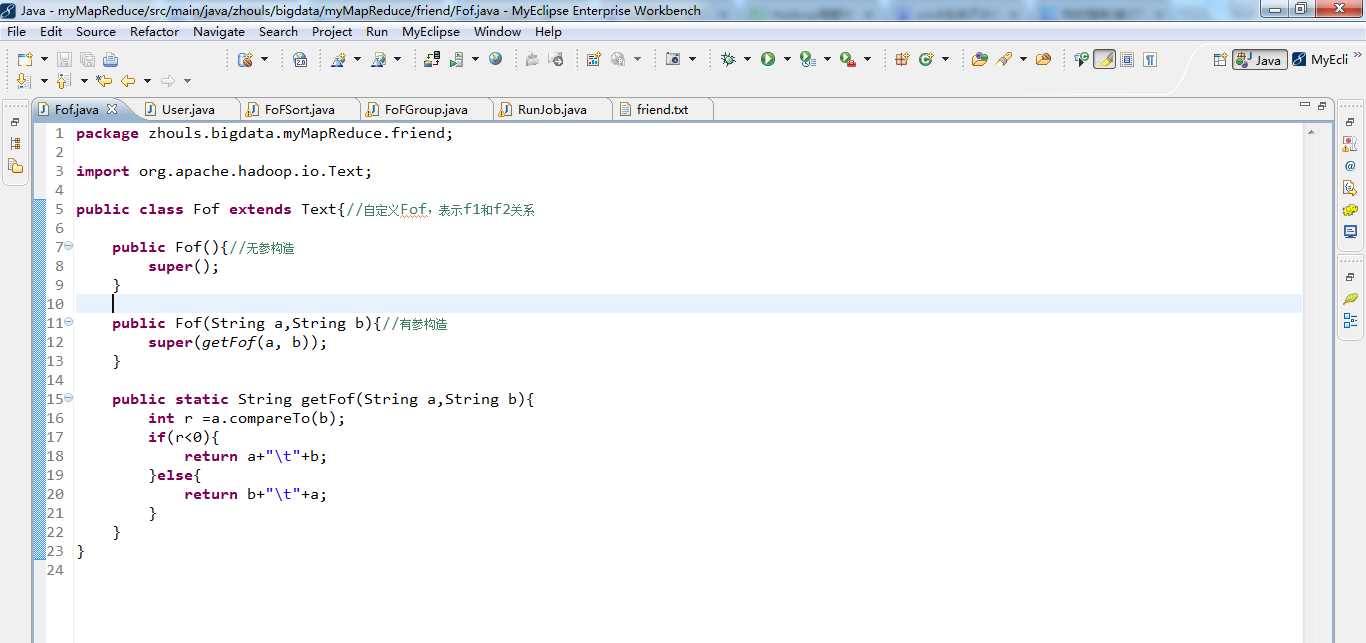Close the Fof.java tab

pos(112,109)
